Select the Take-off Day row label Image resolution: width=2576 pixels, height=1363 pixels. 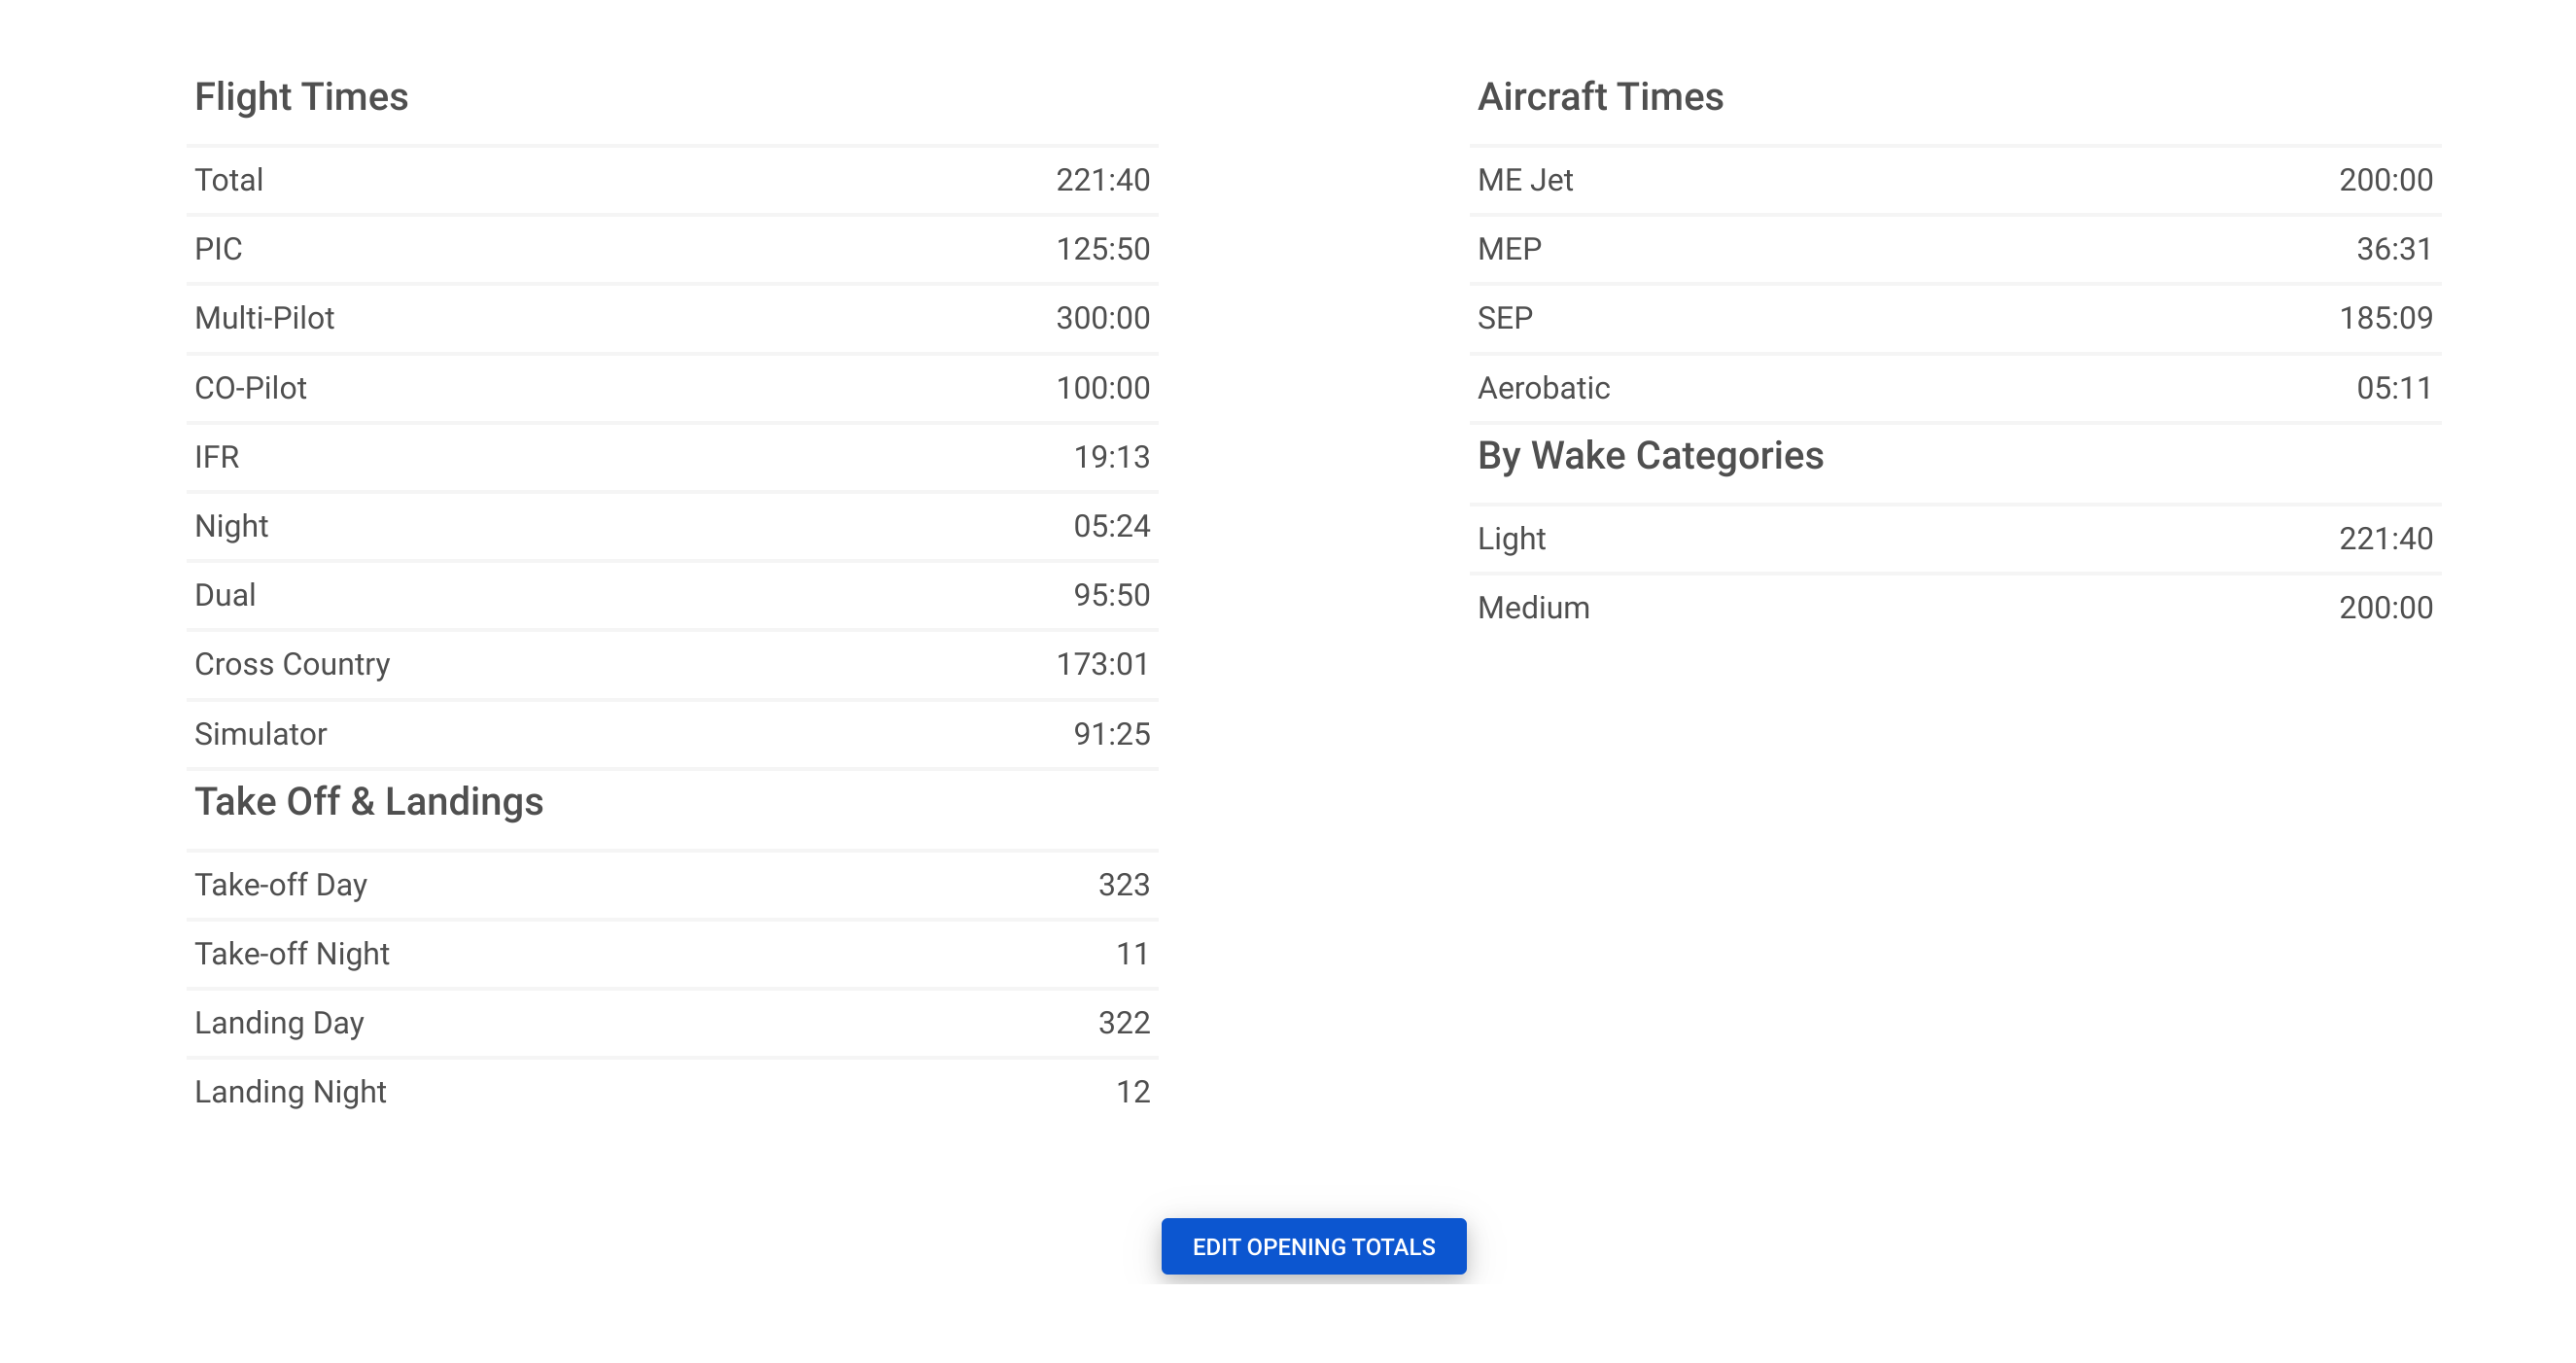pos(281,885)
